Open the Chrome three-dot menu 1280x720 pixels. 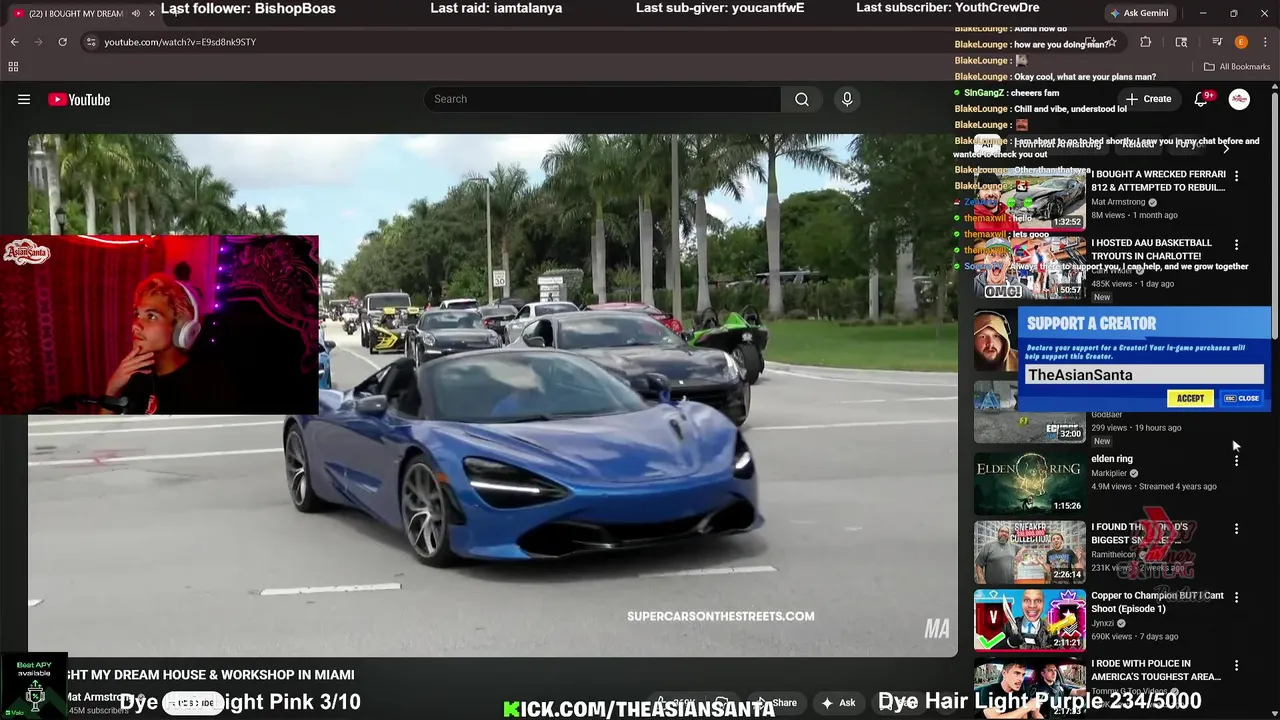tap(1265, 42)
